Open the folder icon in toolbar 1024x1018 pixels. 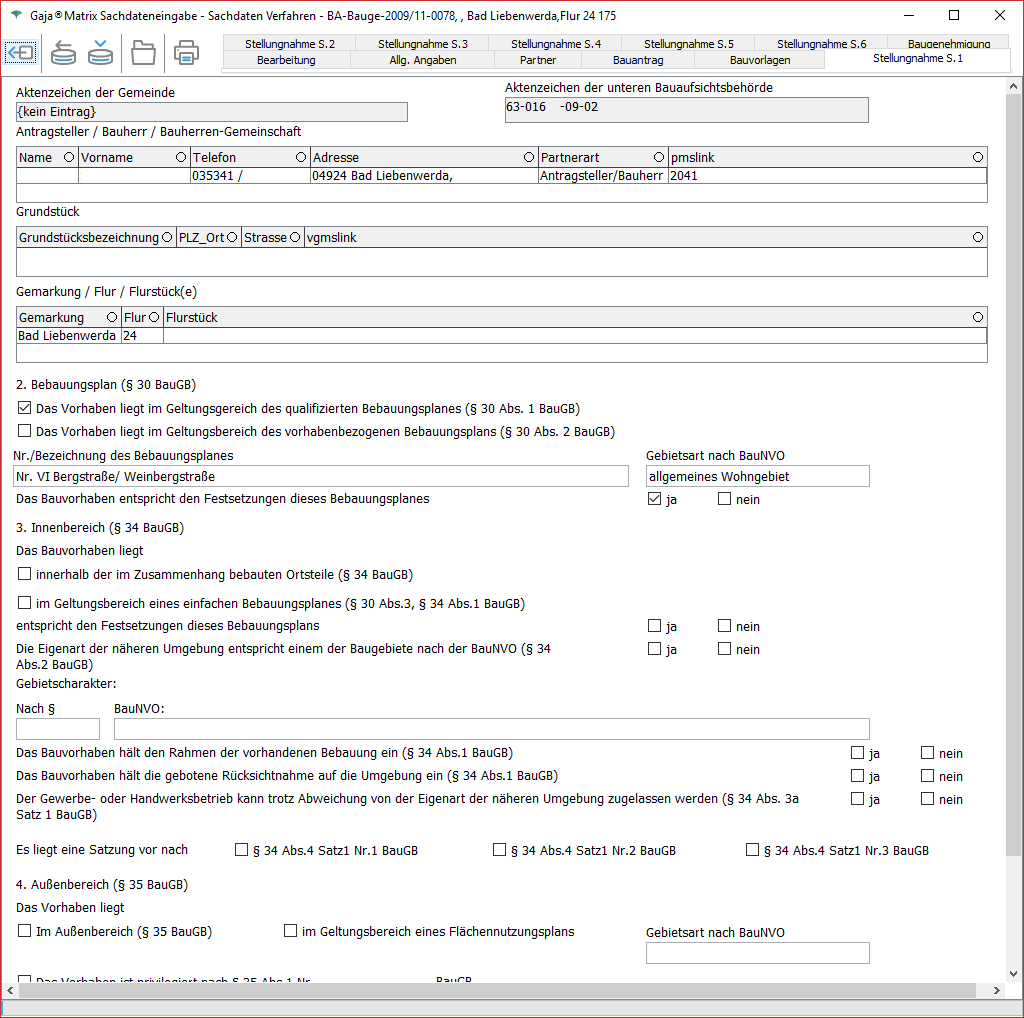(x=144, y=53)
